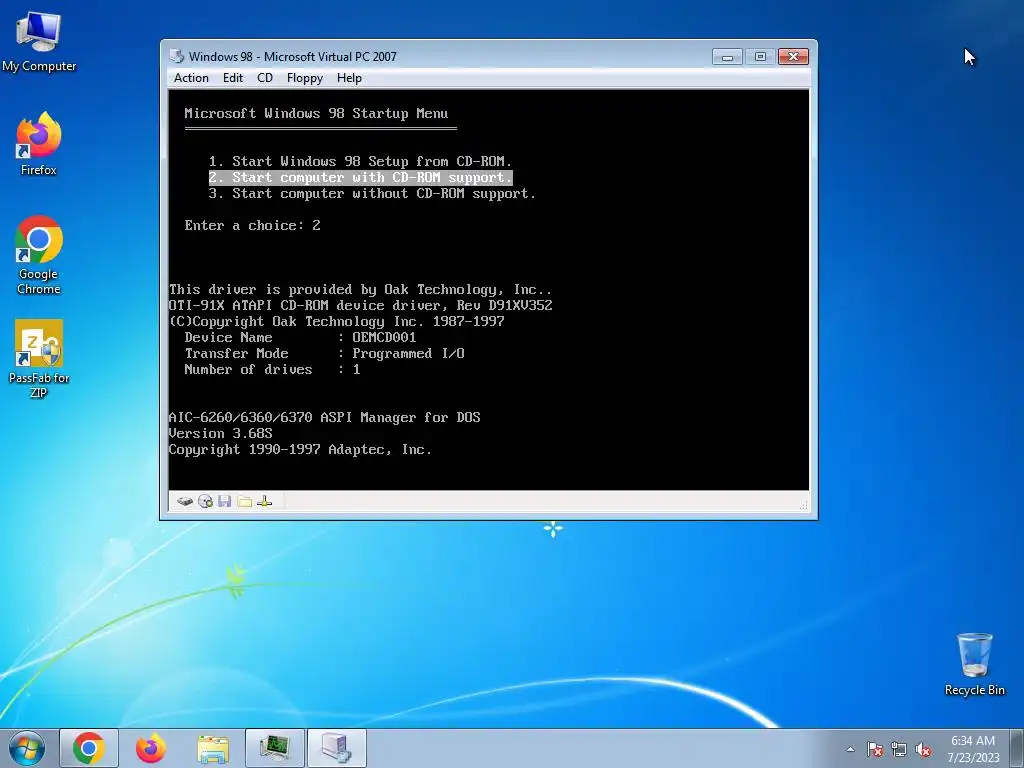Click the shared folders status icon in Virtual PC
Viewport: 1024px width, 768px height.
pos(245,502)
